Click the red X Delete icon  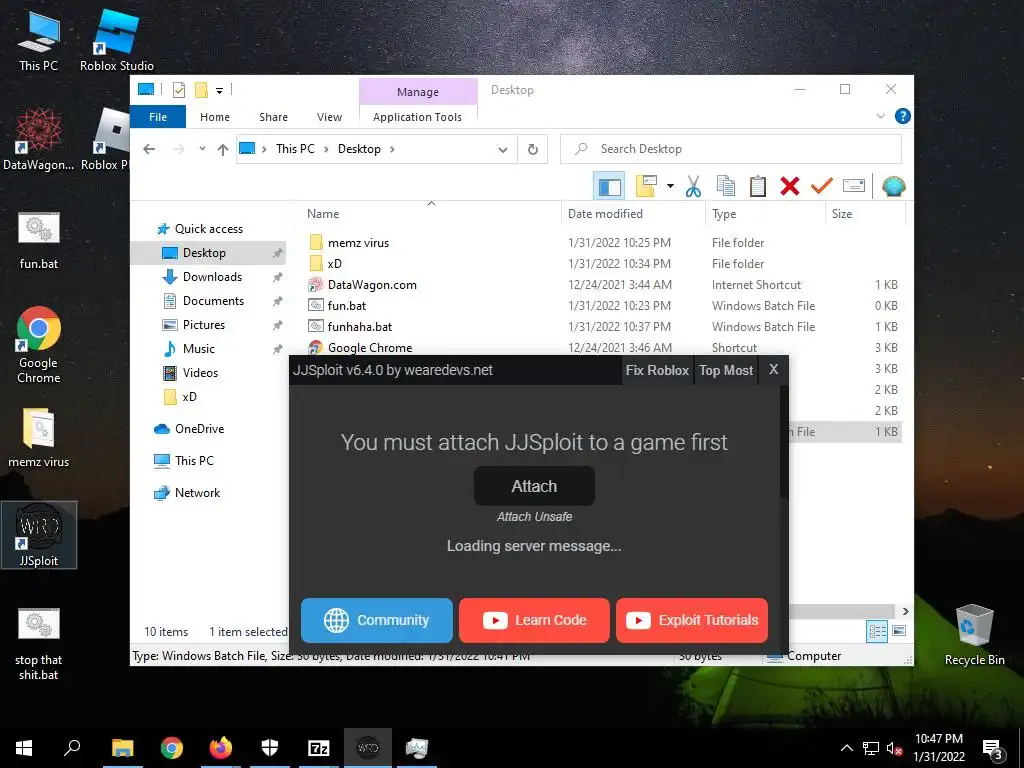(790, 187)
